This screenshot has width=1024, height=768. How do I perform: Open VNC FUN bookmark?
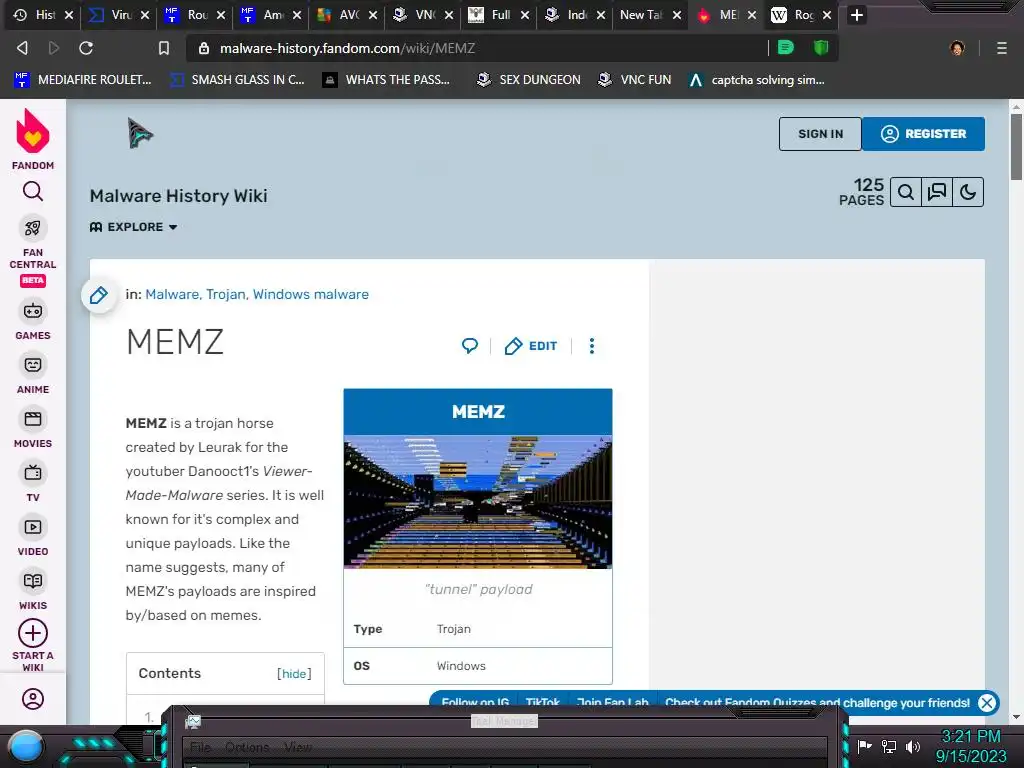pos(635,80)
